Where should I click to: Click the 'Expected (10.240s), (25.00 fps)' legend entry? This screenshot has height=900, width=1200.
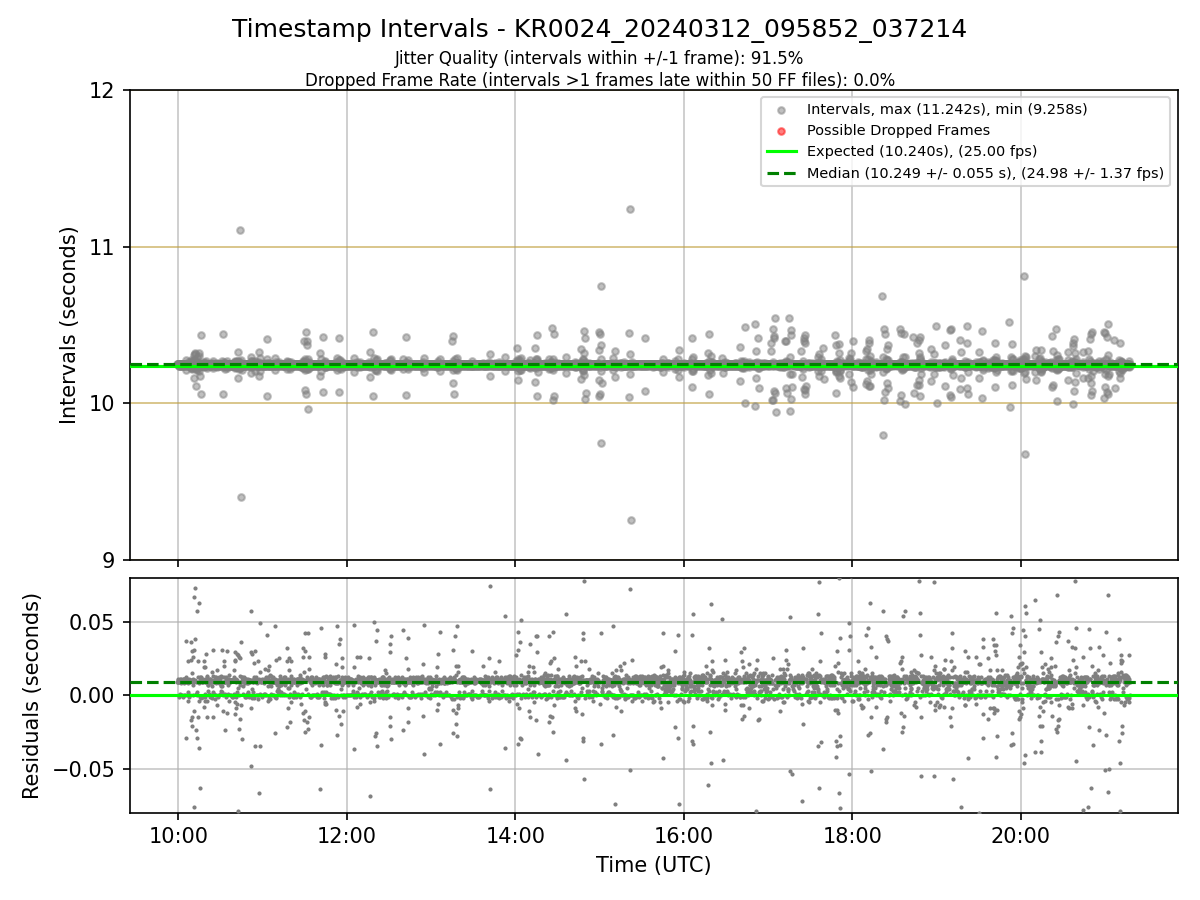click(921, 151)
